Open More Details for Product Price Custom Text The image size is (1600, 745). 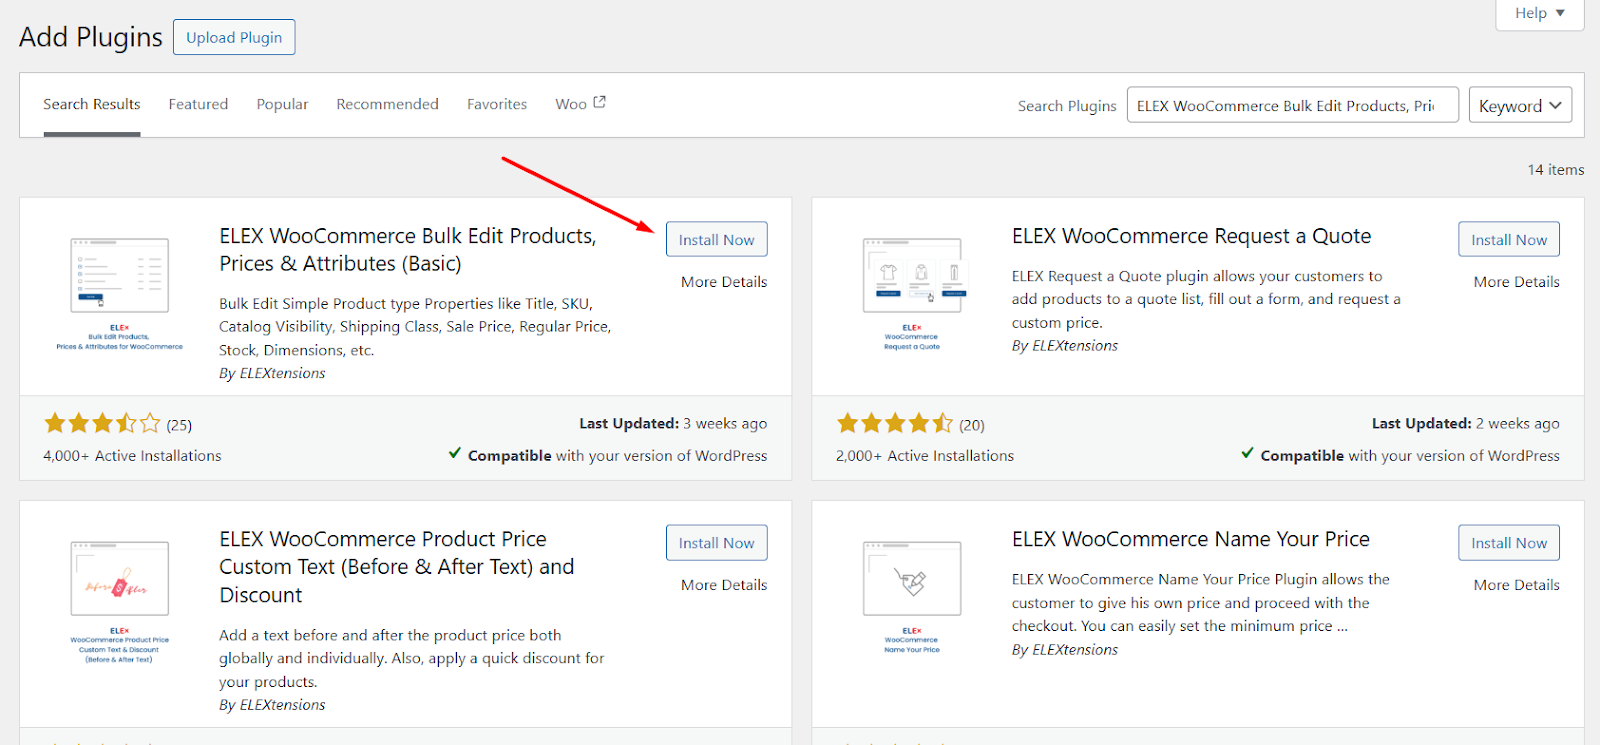coord(724,585)
